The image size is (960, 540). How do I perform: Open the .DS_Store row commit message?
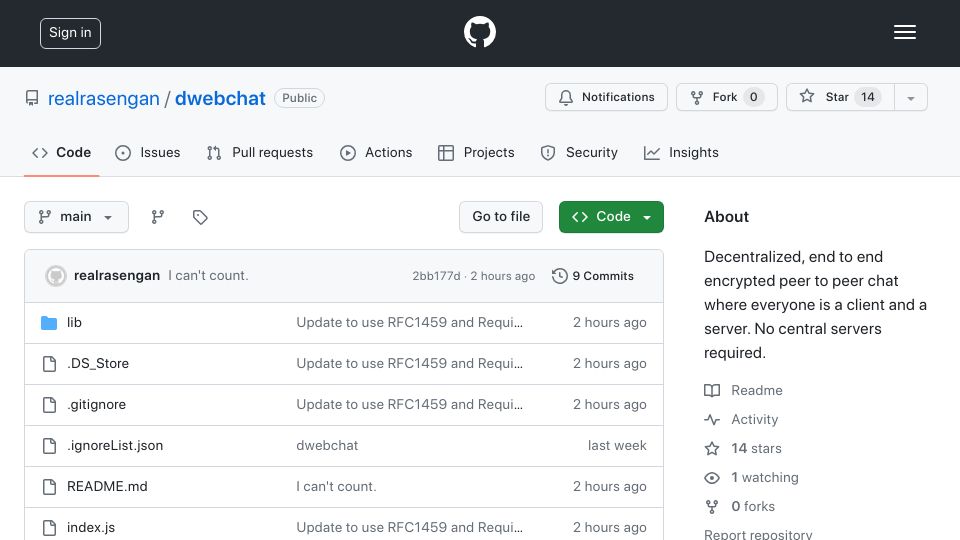pos(410,364)
